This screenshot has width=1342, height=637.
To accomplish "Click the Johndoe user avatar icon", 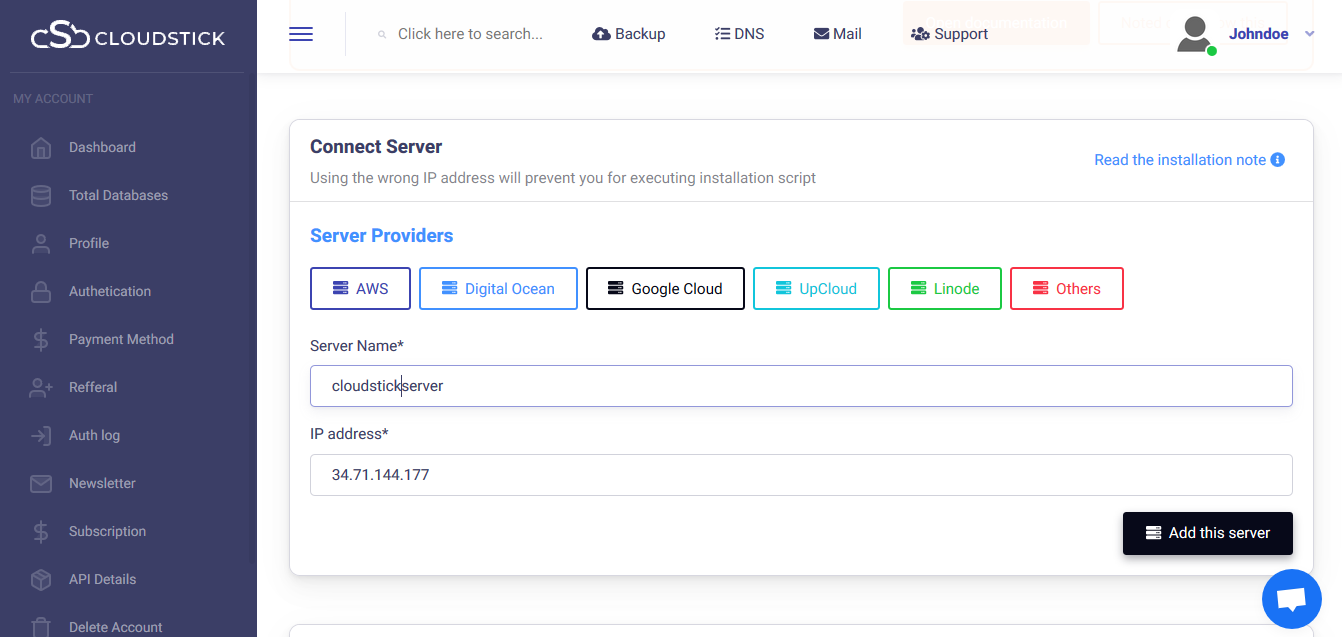I will (1194, 34).
